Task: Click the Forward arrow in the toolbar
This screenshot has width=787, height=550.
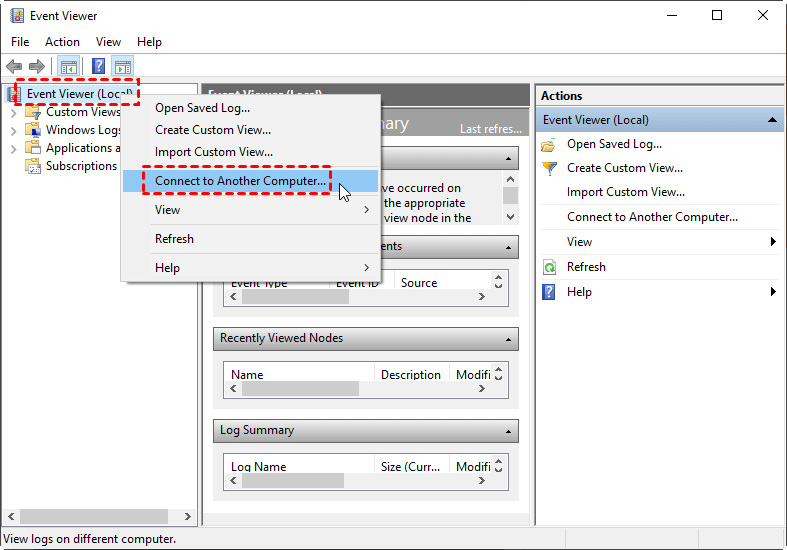Action: point(36,67)
